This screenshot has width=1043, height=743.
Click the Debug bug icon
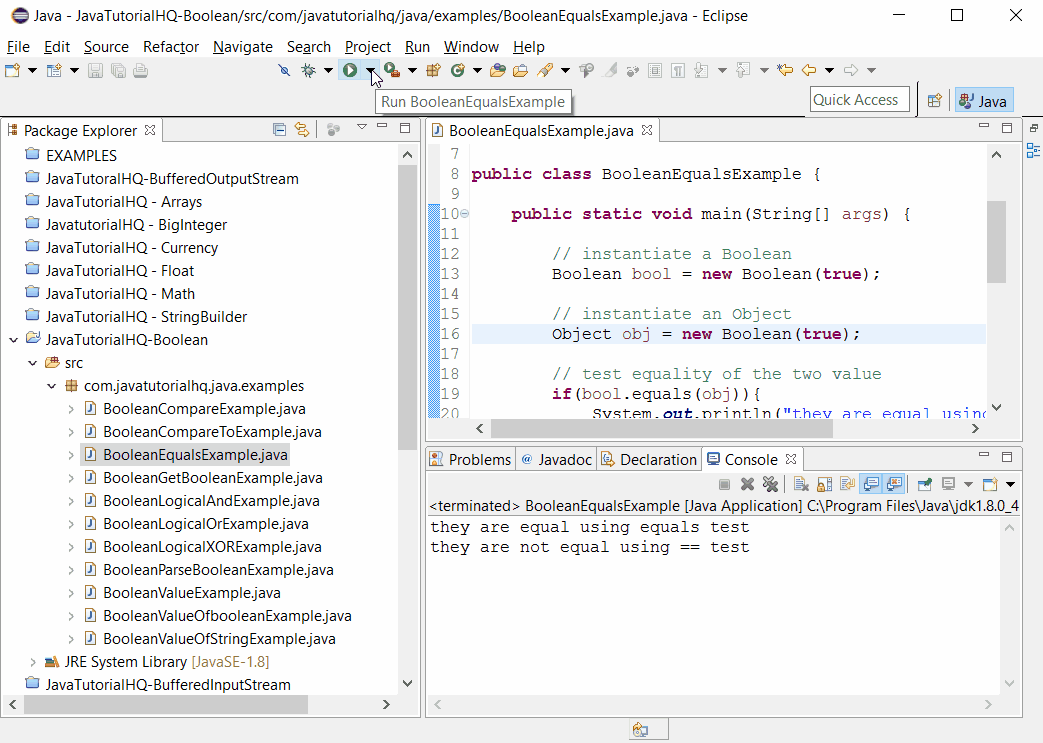click(x=309, y=70)
